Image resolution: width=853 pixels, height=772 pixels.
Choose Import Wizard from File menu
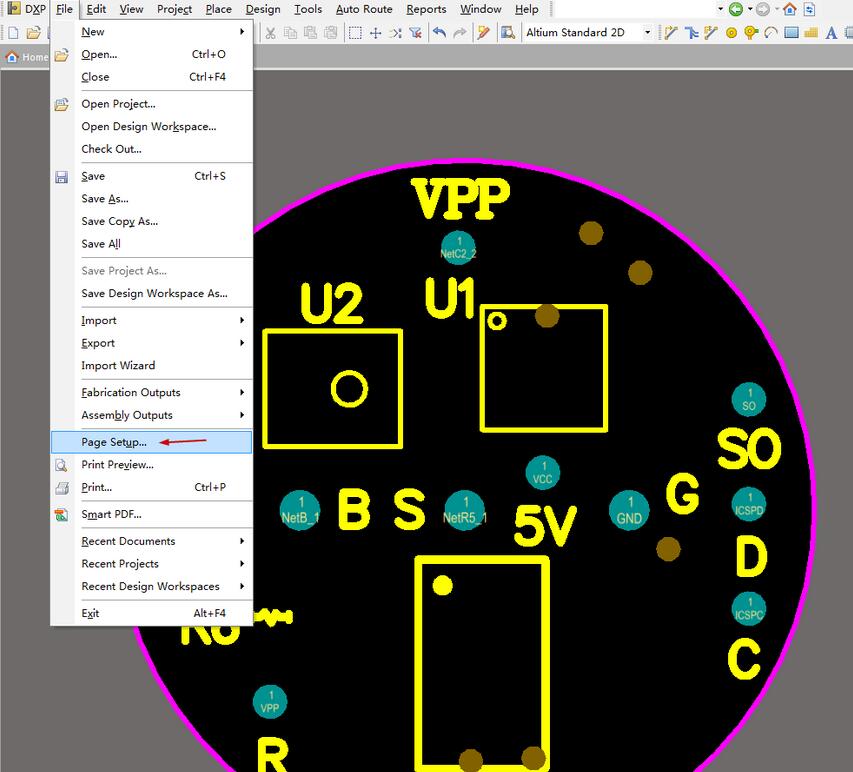[x=151, y=366]
